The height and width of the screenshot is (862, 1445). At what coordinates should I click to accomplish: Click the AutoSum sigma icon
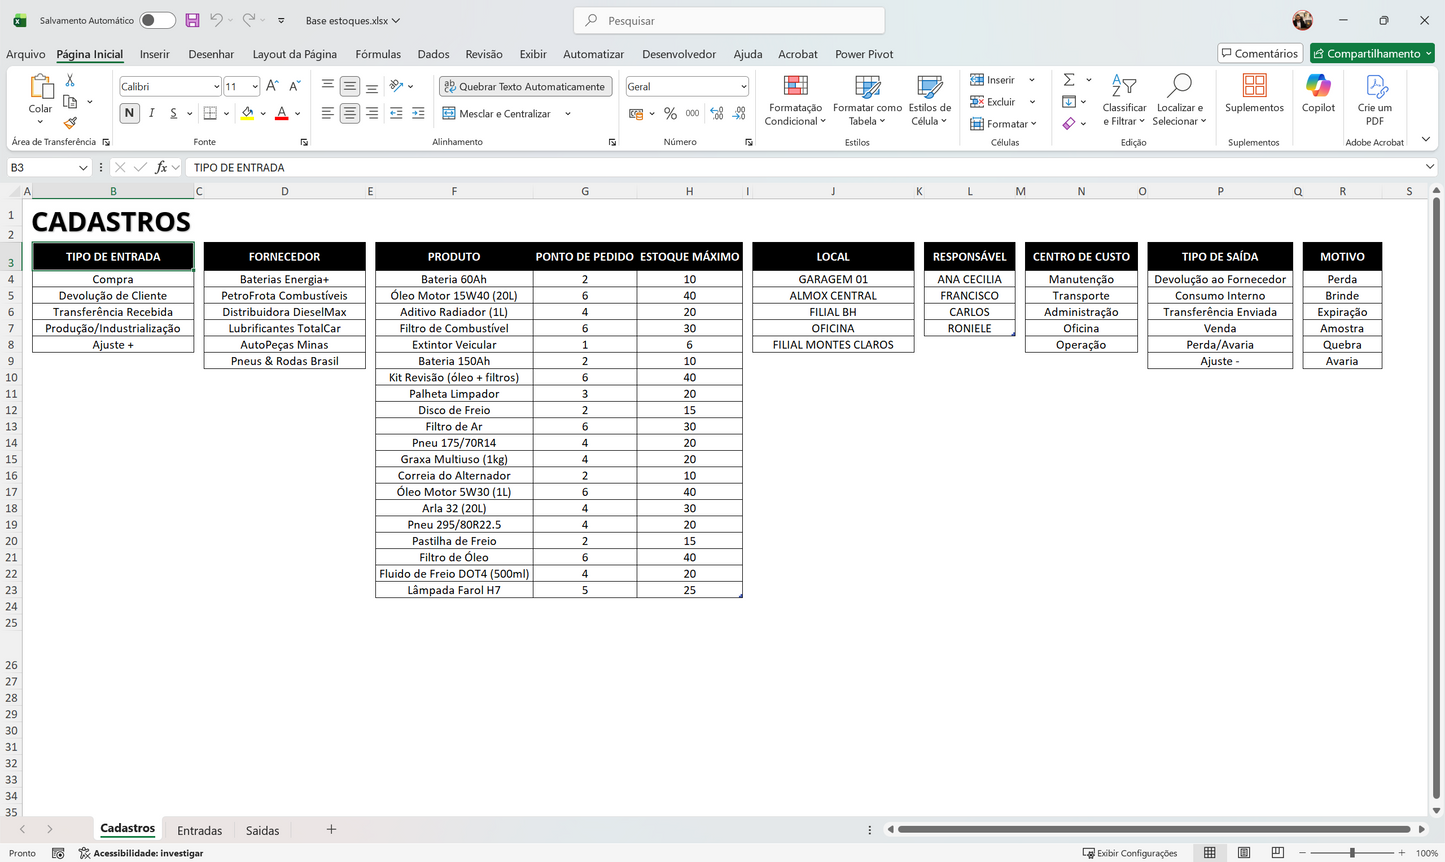[1069, 80]
